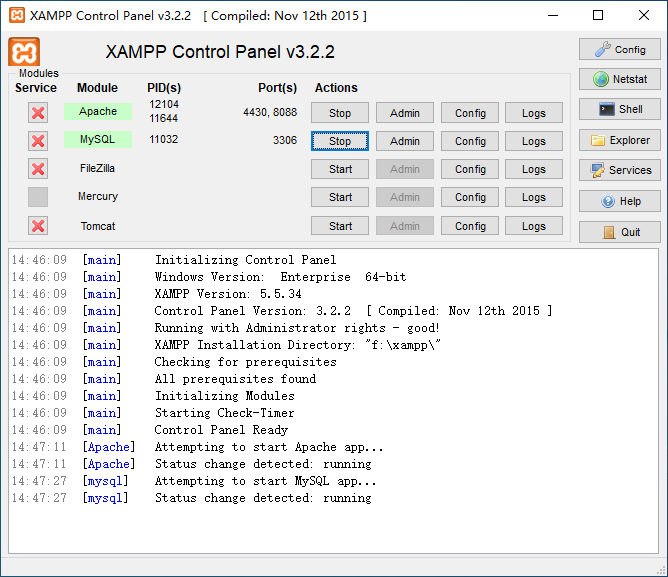Screen dimensions: 668x577
Task: Click the FileZilla module name
Action: tap(98, 168)
